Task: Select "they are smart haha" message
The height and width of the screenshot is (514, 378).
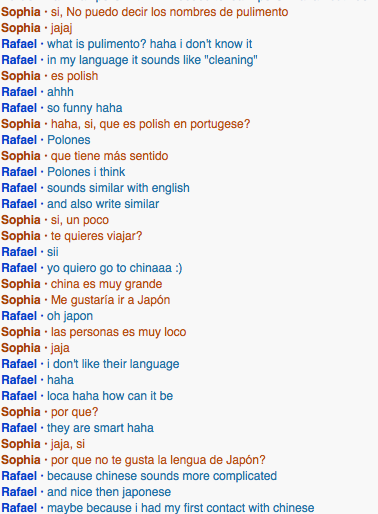Action: 100,428
